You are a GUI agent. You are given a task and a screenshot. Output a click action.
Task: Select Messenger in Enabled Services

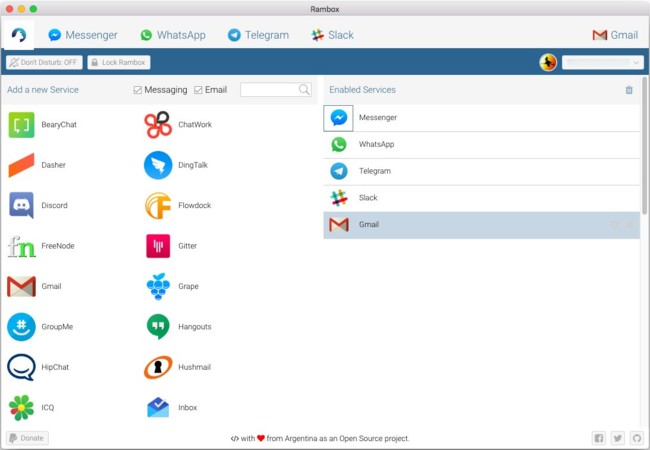point(481,118)
